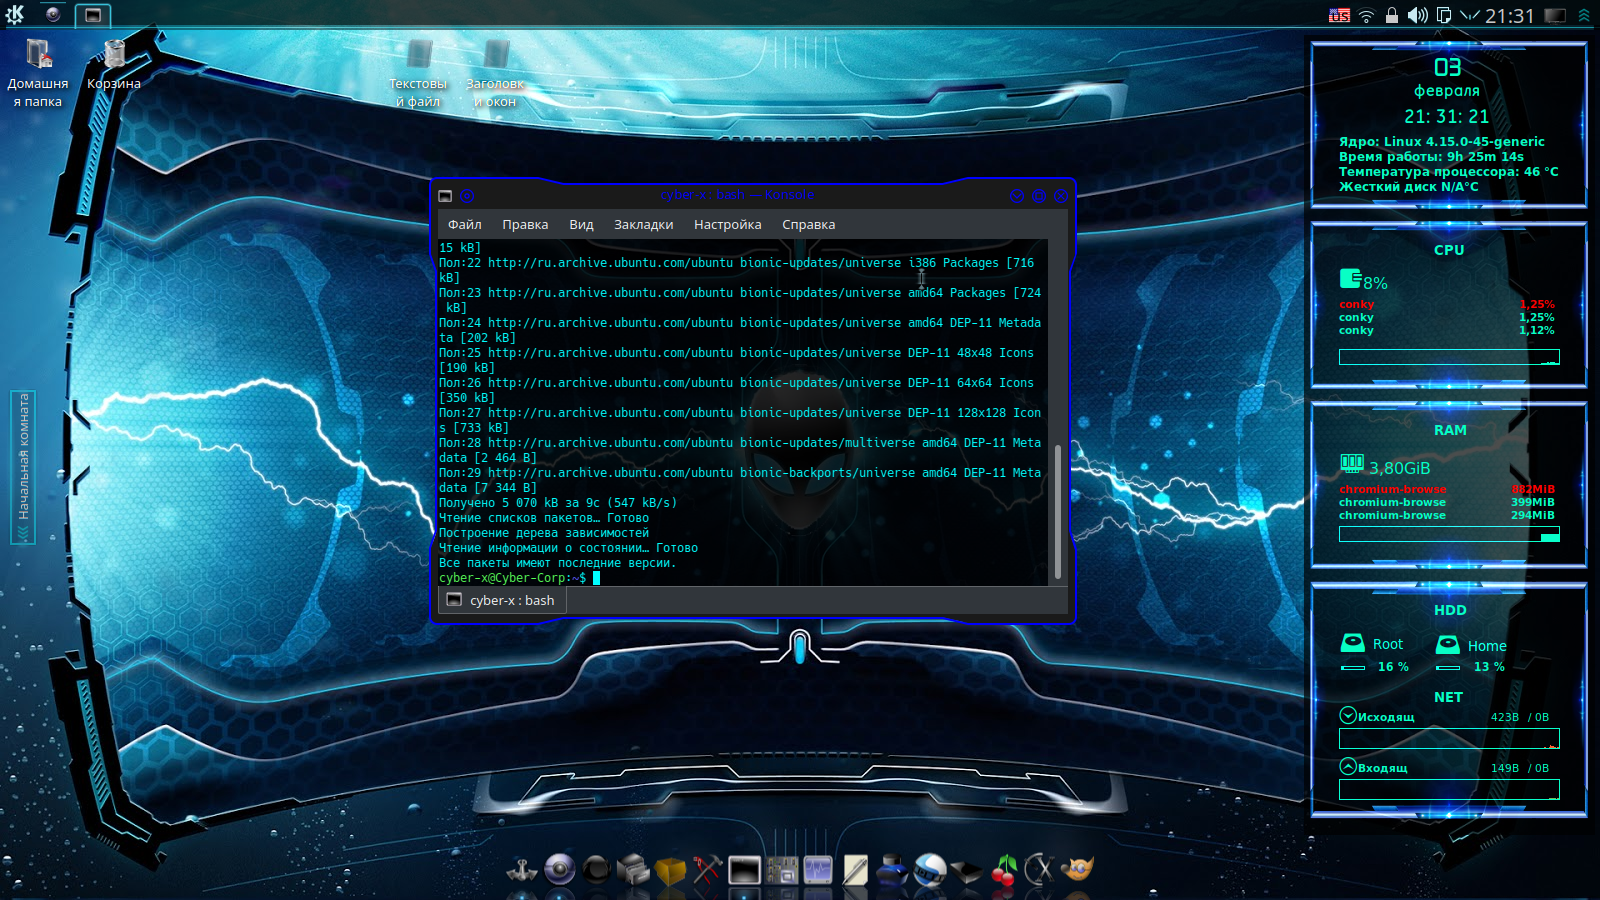Viewport: 1600px width, 900px height.
Task: Click the CPU usage graph bar in conky
Action: (x=1449, y=357)
